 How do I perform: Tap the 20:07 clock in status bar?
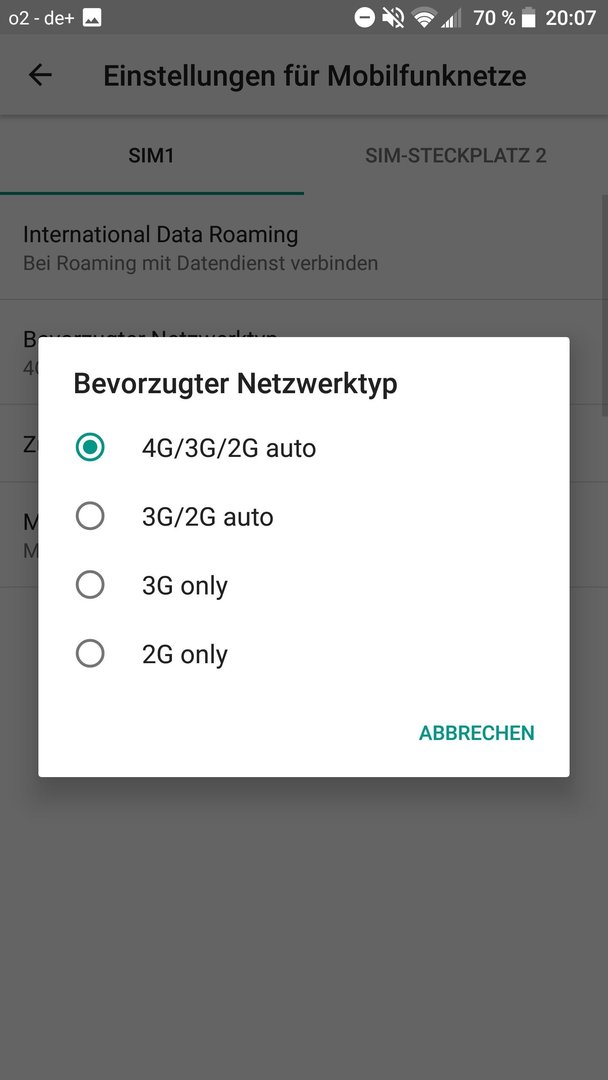[571, 18]
